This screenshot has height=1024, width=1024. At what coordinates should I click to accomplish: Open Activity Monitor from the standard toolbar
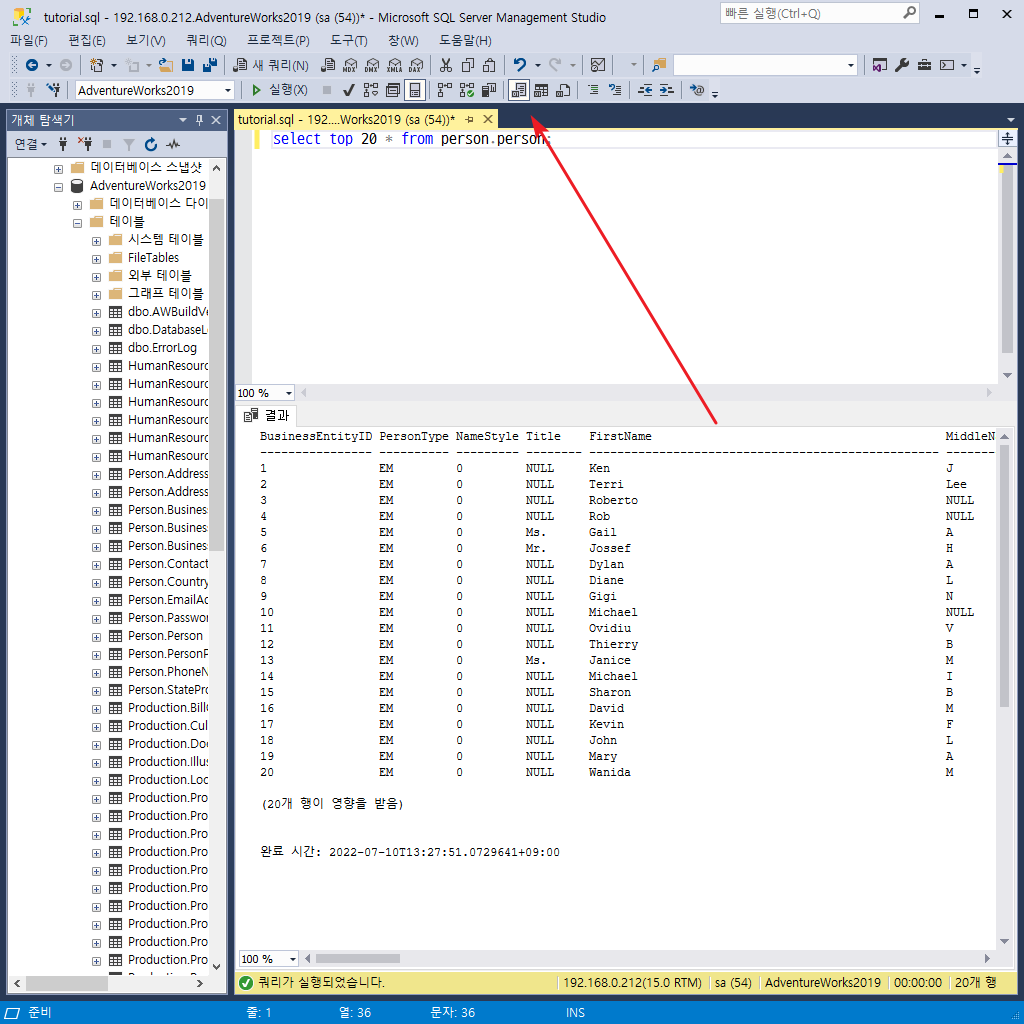click(598, 65)
